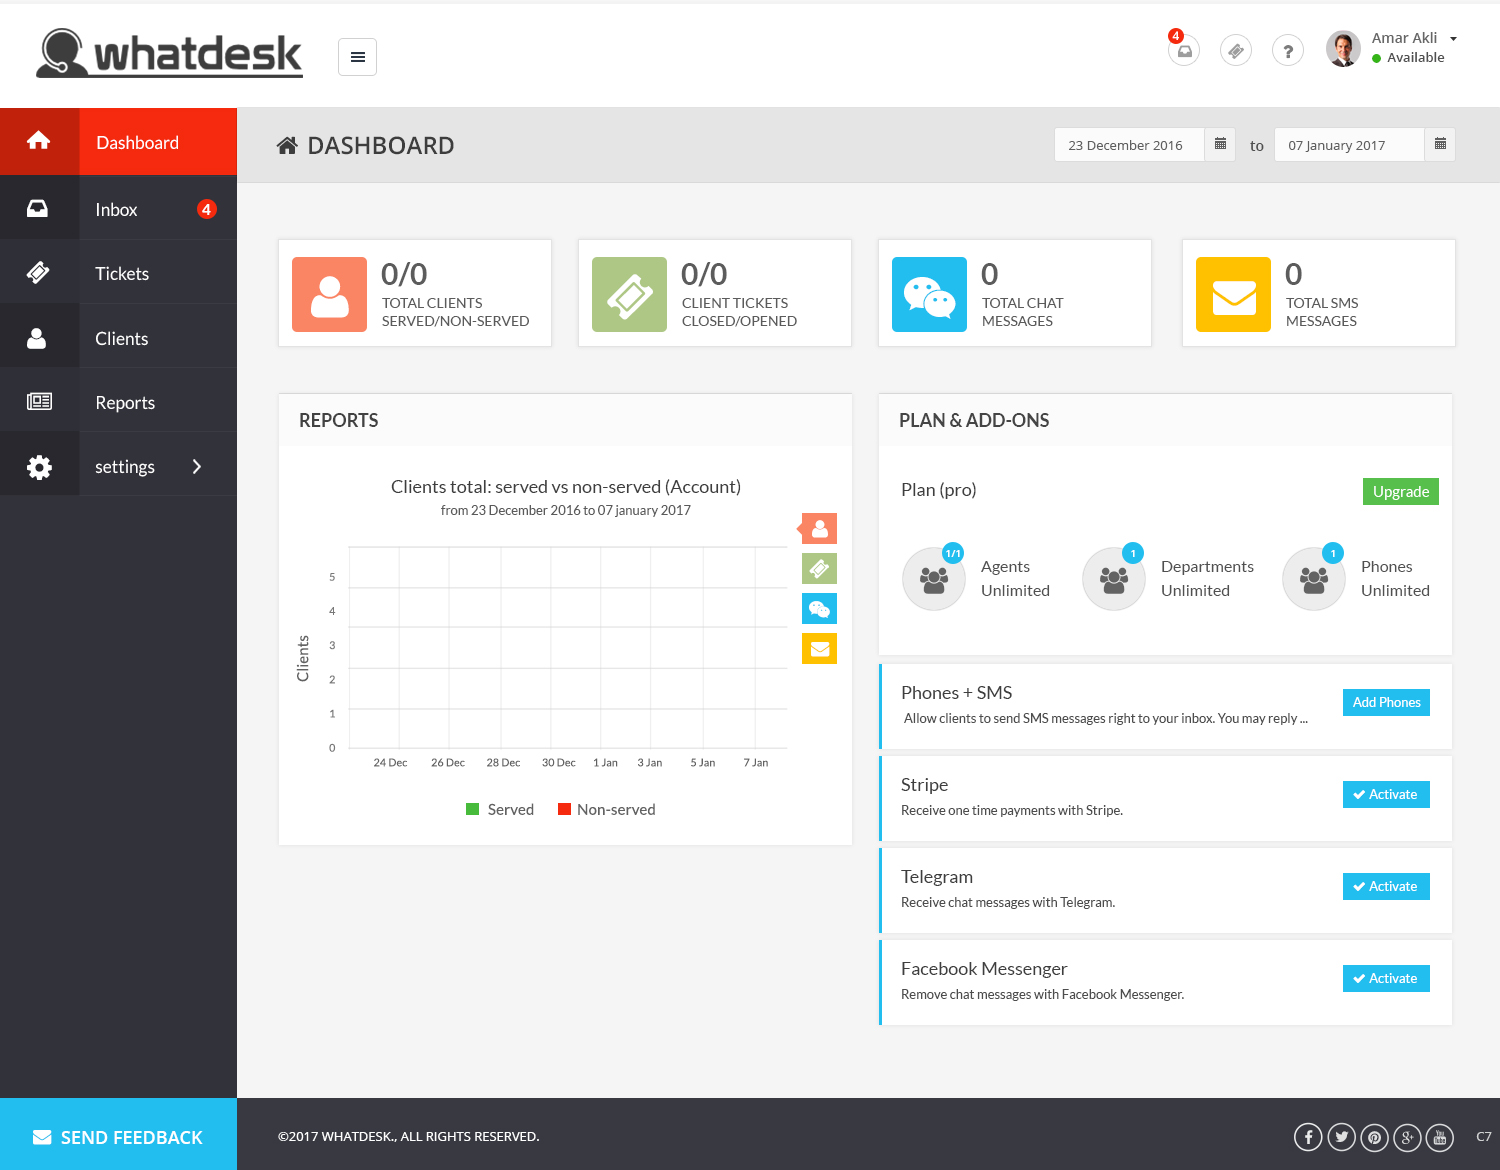Viewport: 1500px width, 1170px height.
Task: Click the Upgrade button for Plan pro
Action: 1400,491
